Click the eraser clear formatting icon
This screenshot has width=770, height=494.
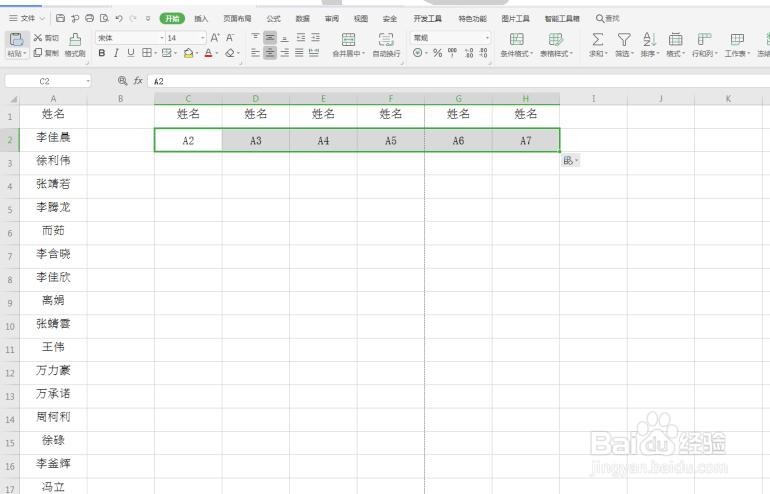pos(230,53)
